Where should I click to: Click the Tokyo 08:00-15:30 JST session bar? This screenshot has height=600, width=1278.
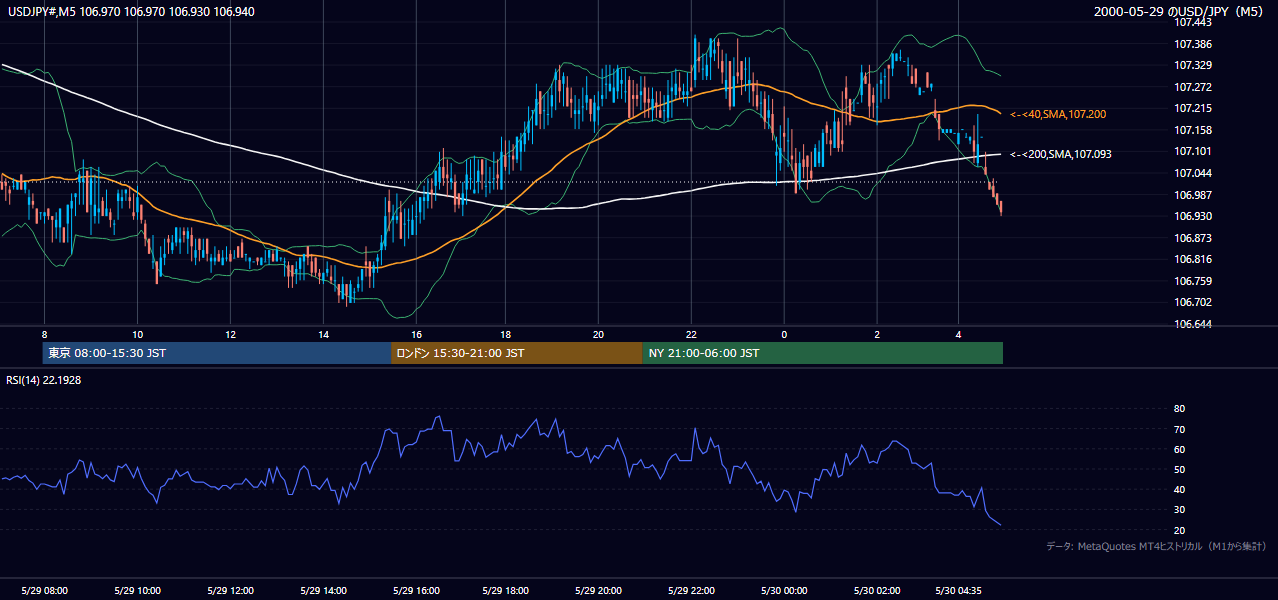(217, 353)
